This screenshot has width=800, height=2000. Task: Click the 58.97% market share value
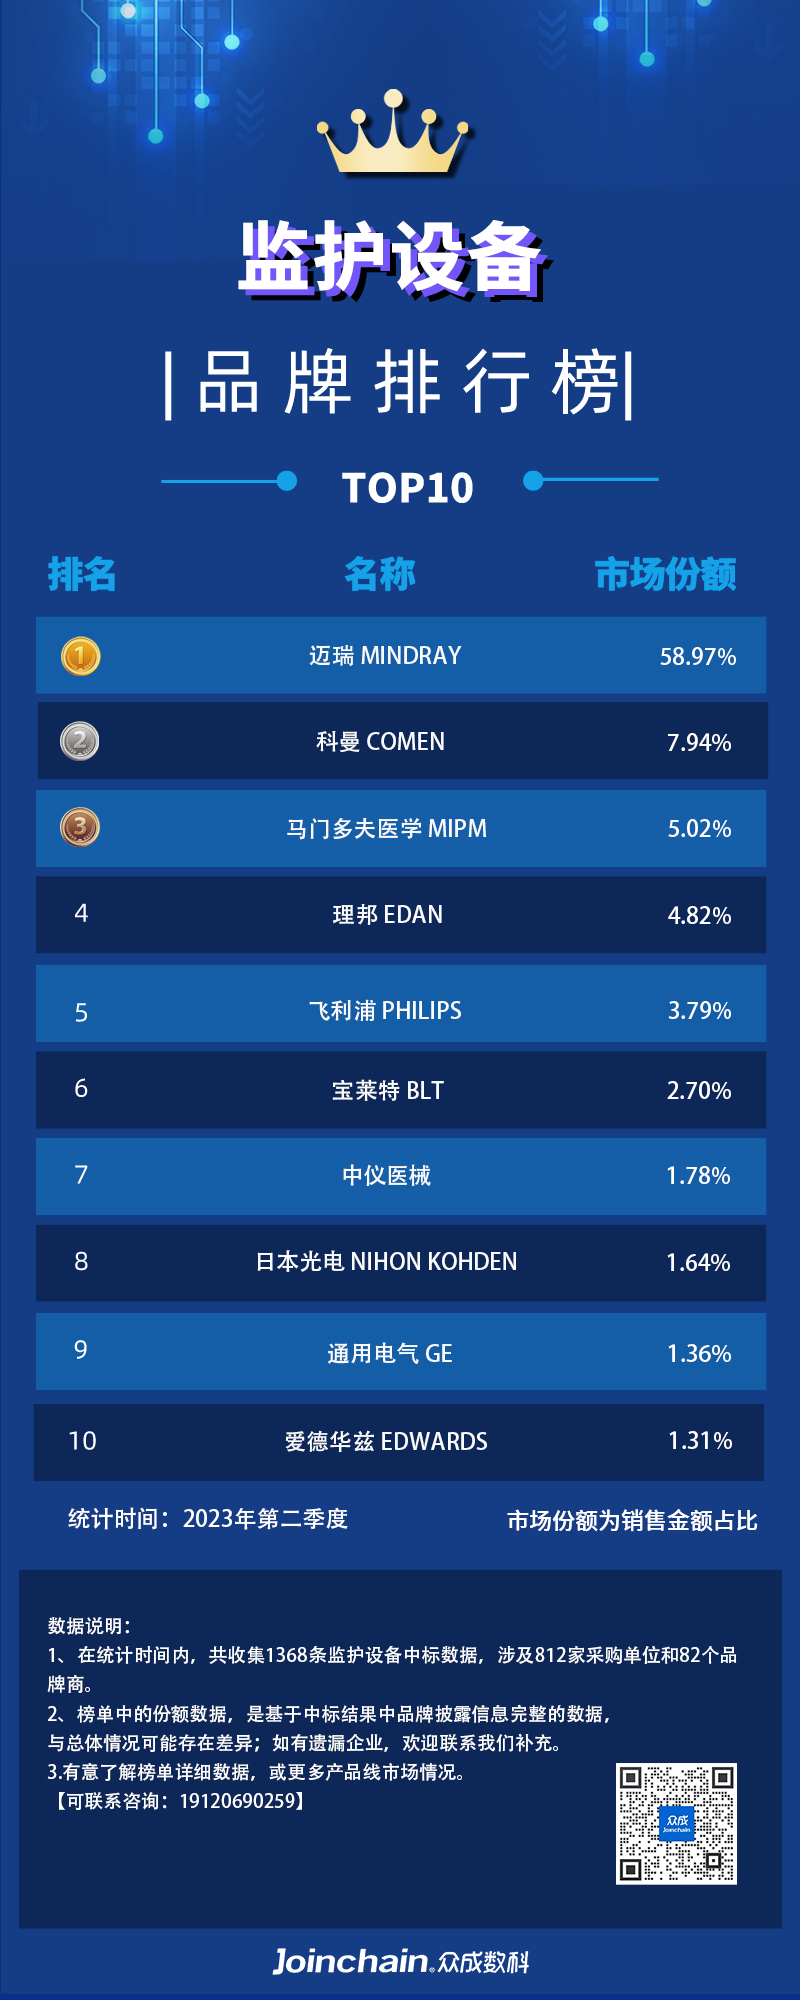tap(698, 657)
